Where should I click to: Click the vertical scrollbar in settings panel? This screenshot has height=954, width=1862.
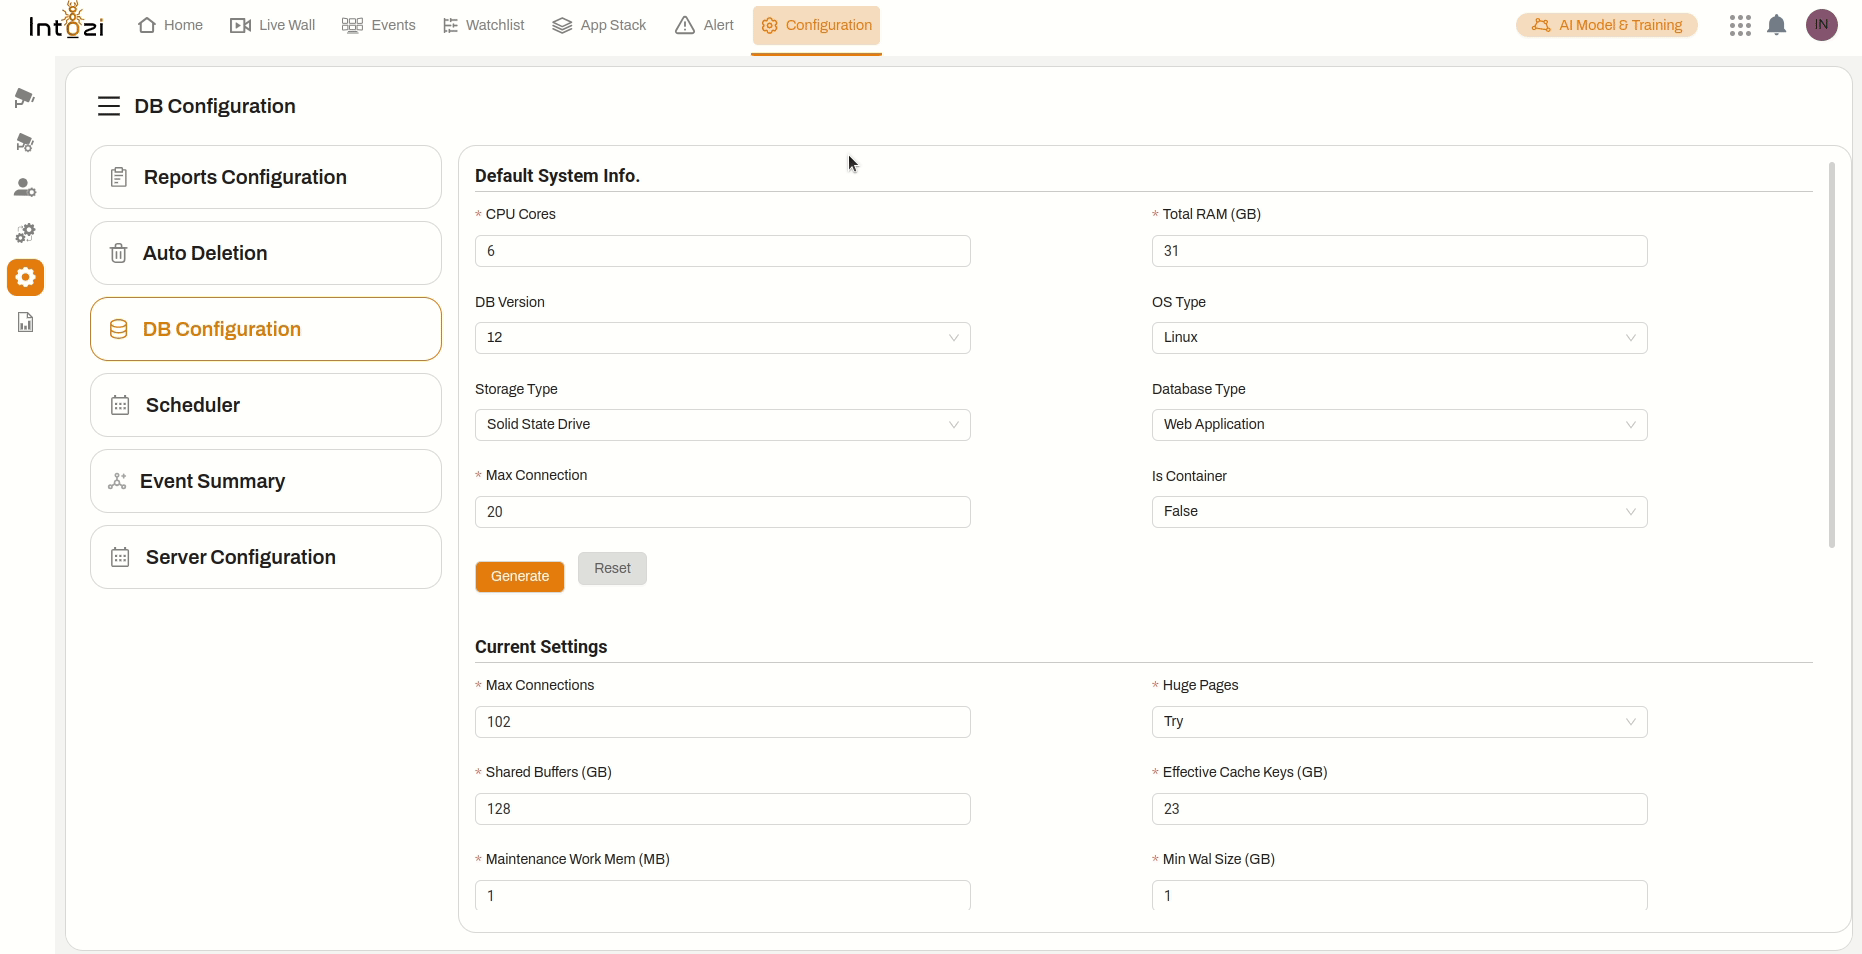(1831, 355)
